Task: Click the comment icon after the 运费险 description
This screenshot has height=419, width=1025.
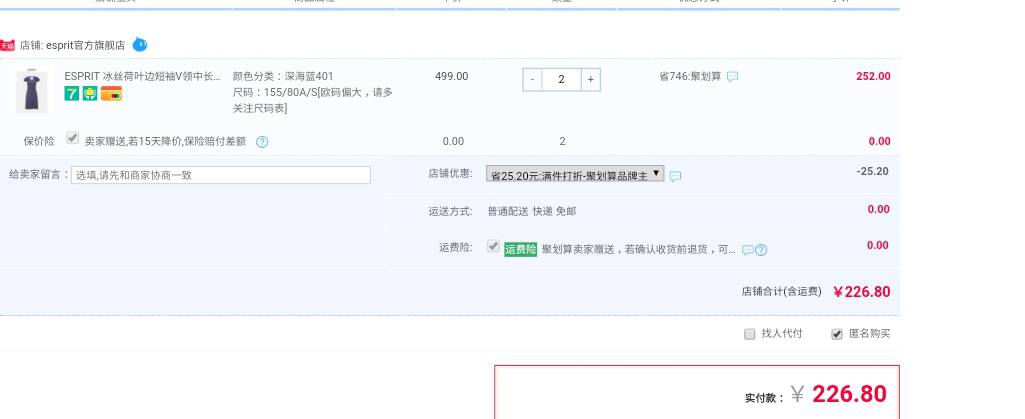Action: coord(748,250)
